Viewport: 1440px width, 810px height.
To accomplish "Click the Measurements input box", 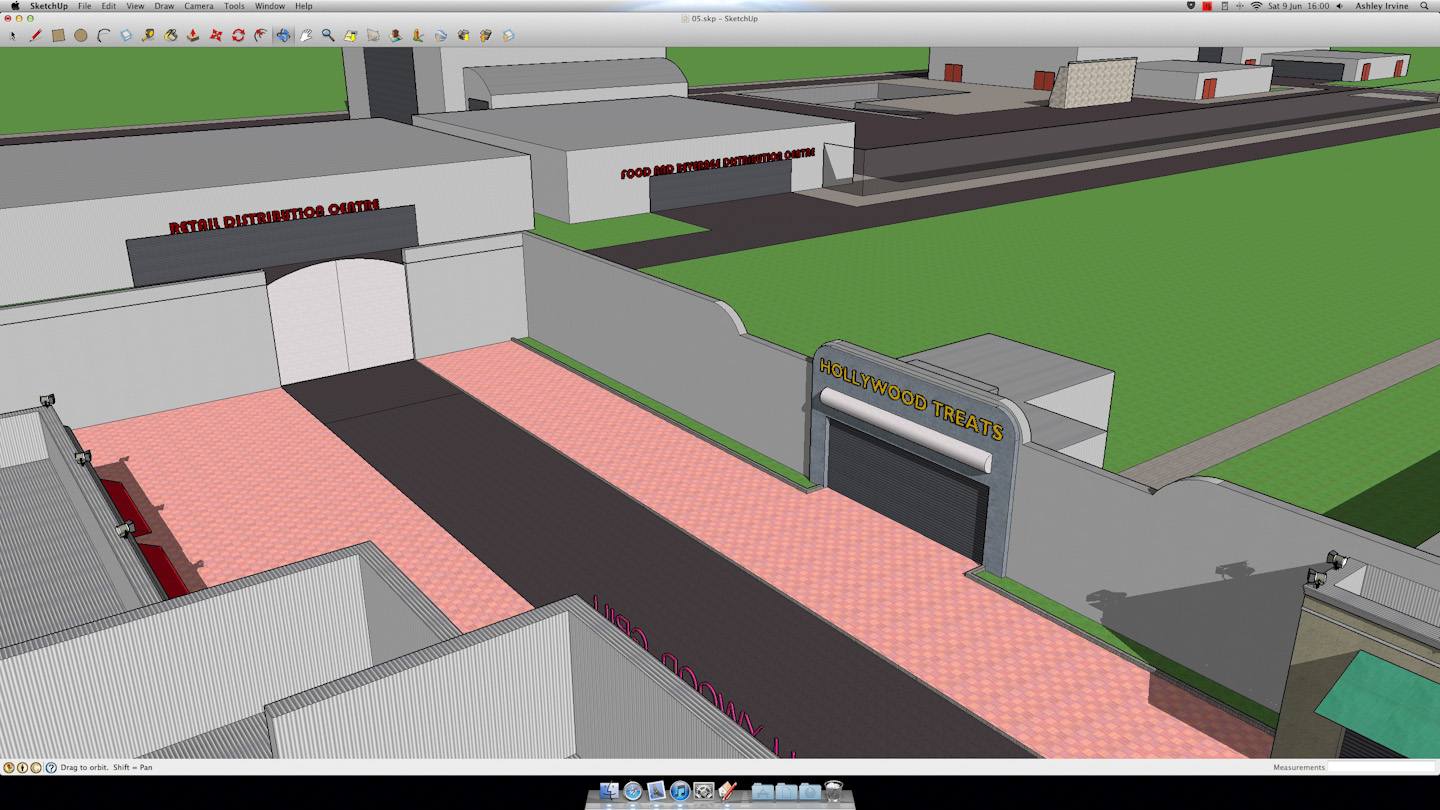I will pyautogui.click(x=1382, y=767).
